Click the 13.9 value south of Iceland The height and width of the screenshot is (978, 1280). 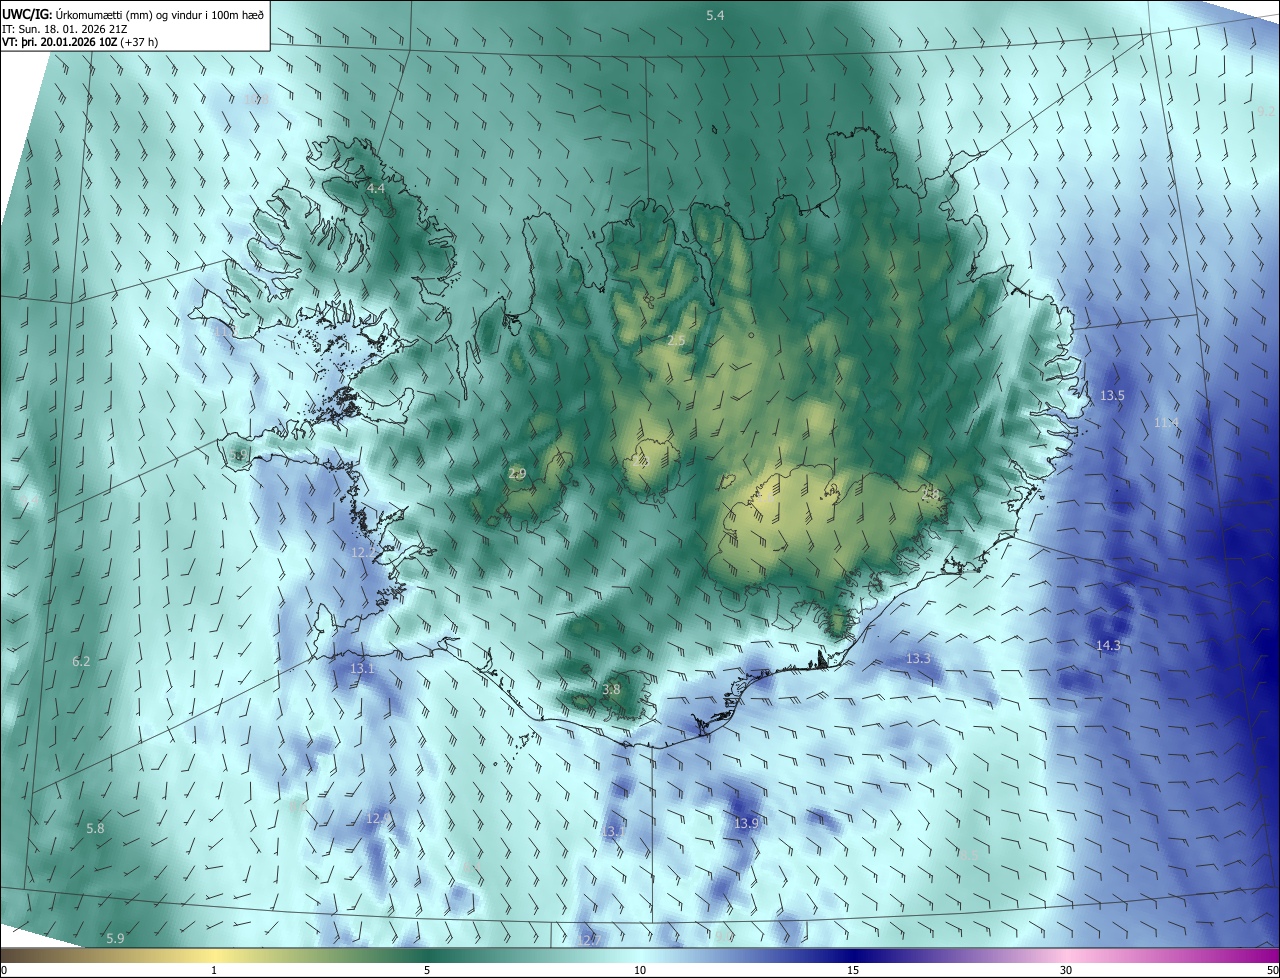pyautogui.click(x=746, y=823)
